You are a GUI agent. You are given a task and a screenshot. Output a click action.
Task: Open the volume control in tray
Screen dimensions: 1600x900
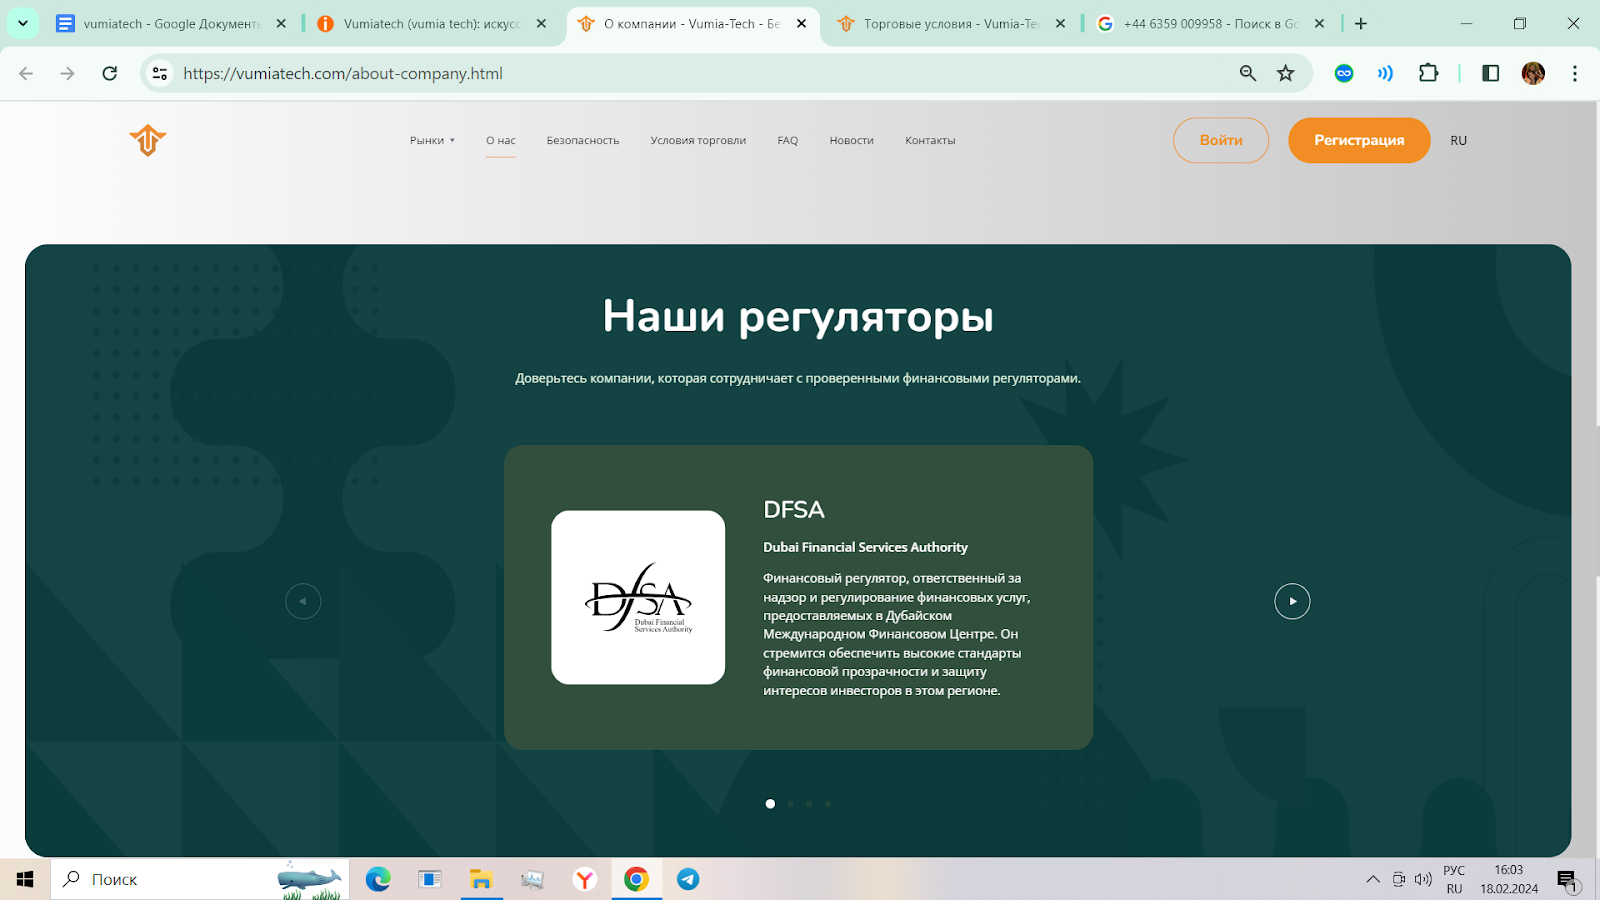pyautogui.click(x=1423, y=879)
